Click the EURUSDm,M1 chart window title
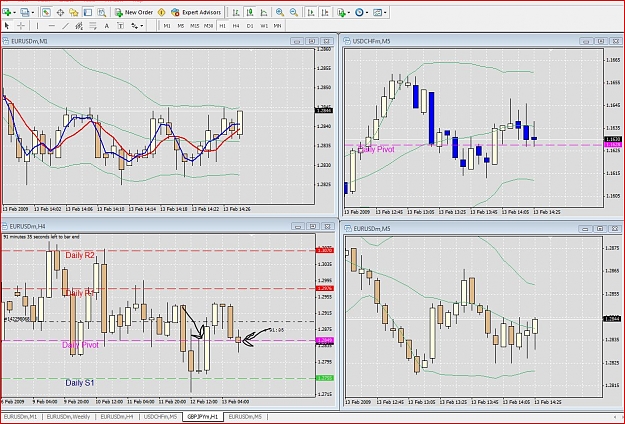 (x=29, y=41)
